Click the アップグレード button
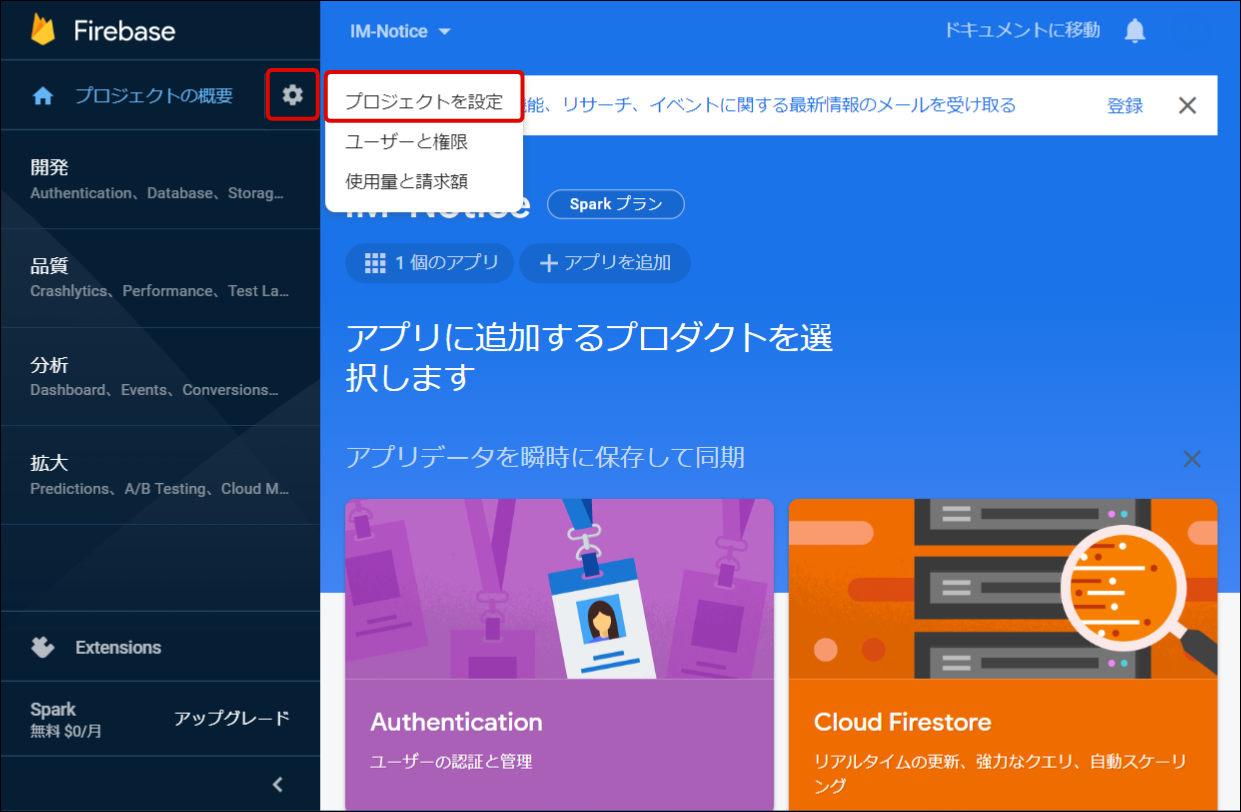Screen dimensions: 1241x812 click(x=232, y=718)
